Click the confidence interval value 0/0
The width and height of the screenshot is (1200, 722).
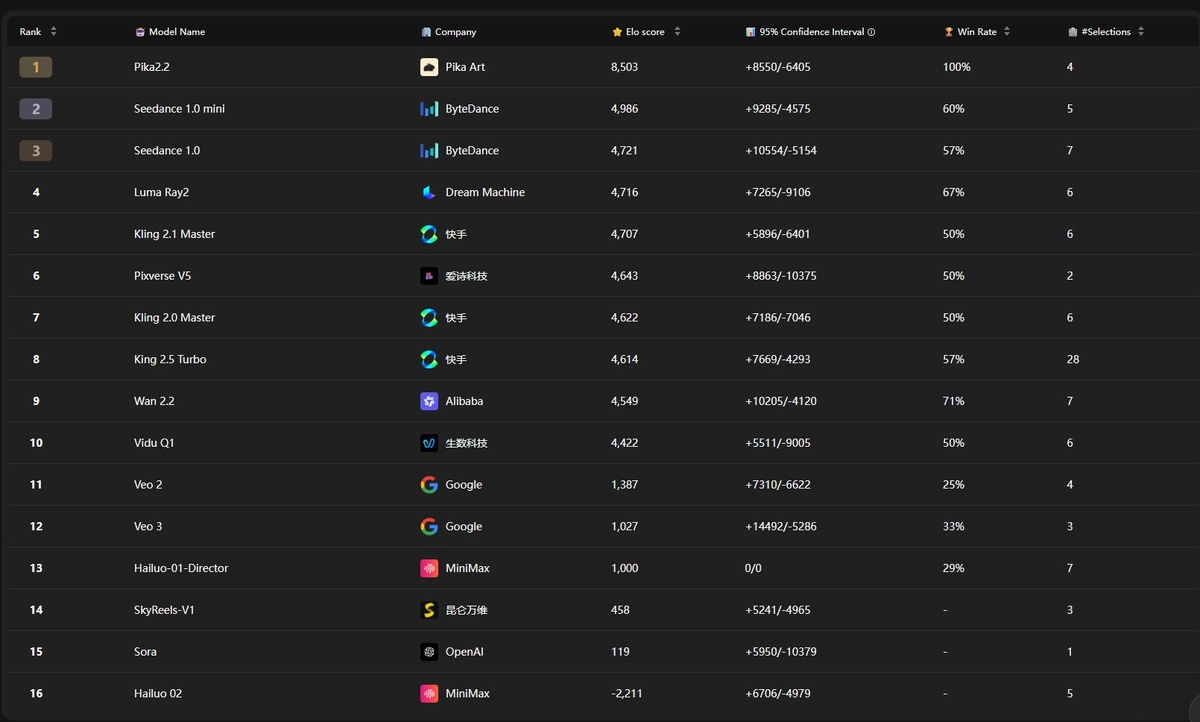point(753,568)
